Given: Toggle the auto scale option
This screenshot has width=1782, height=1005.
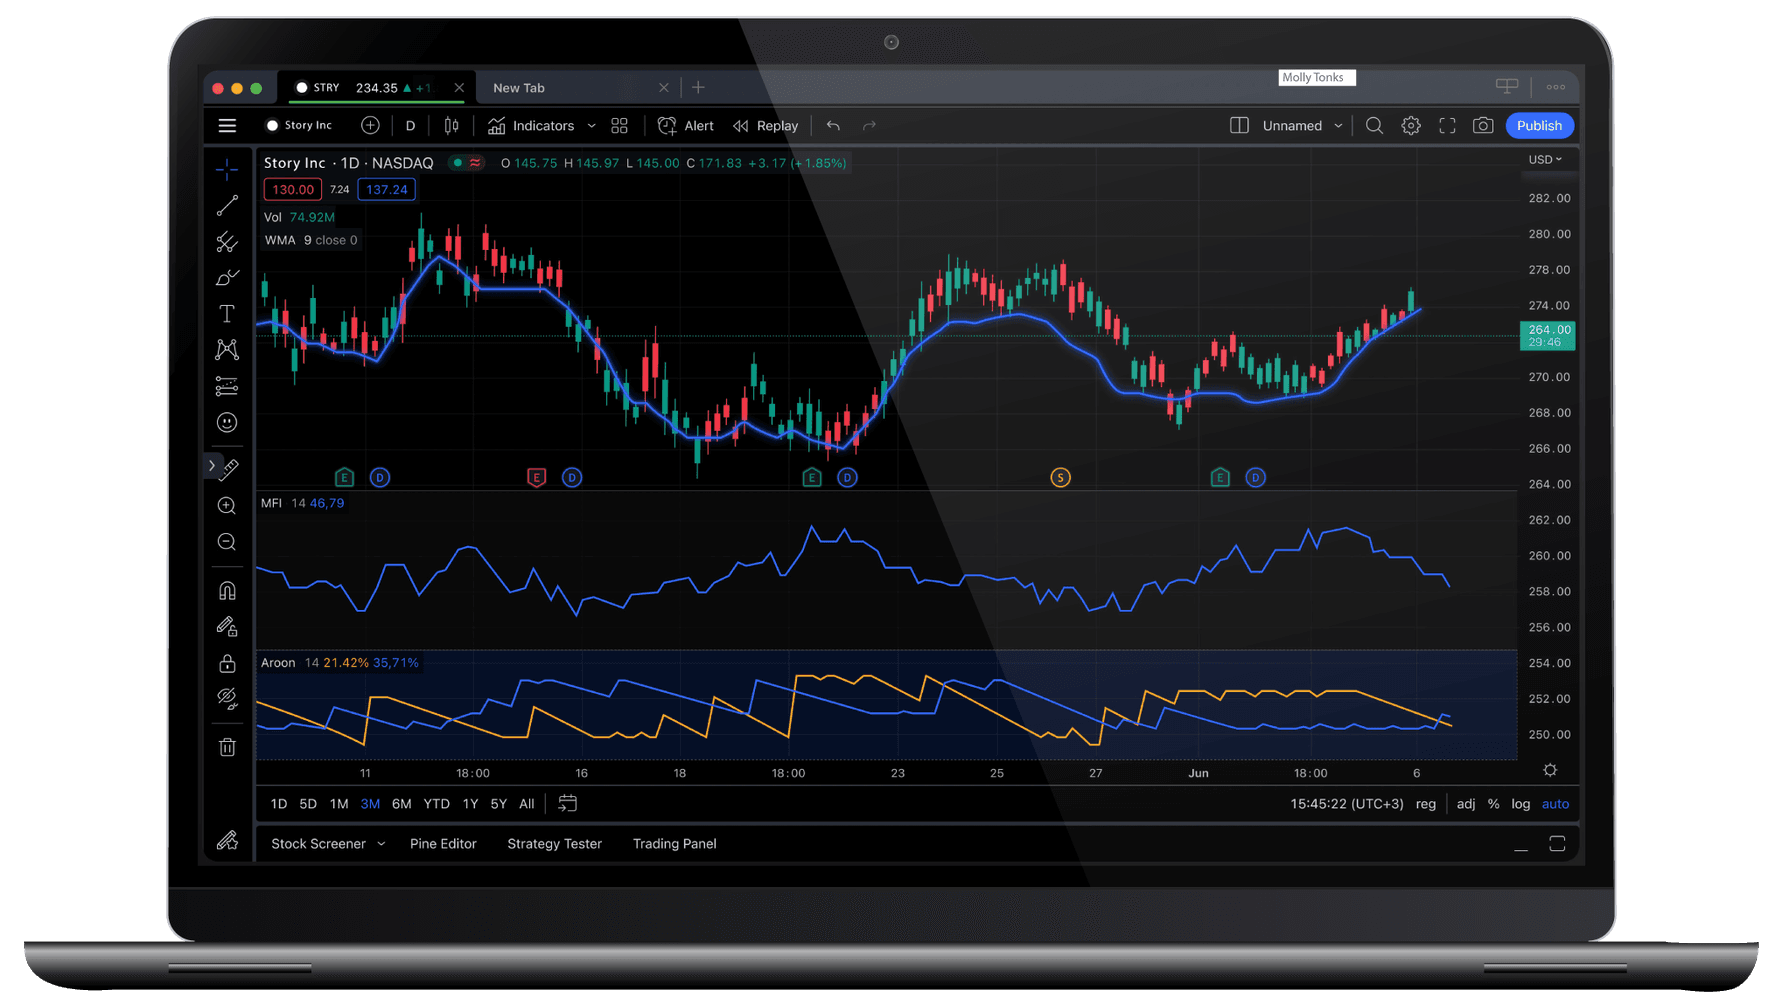Looking at the screenshot, I should [x=1555, y=803].
